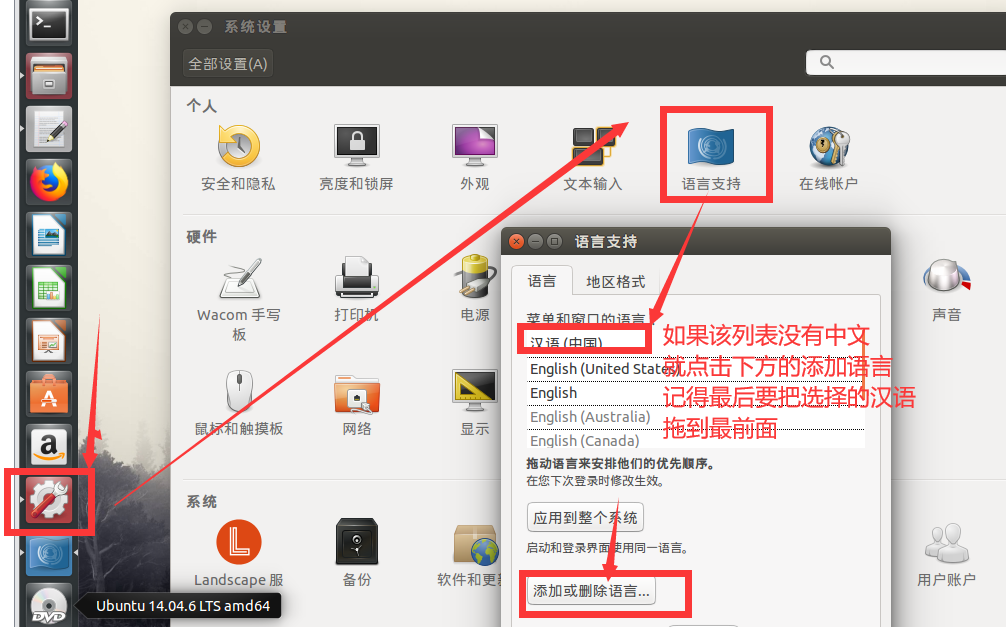The image size is (1006, 627).
Task: Open Power (电源) settings
Action: (x=475, y=289)
